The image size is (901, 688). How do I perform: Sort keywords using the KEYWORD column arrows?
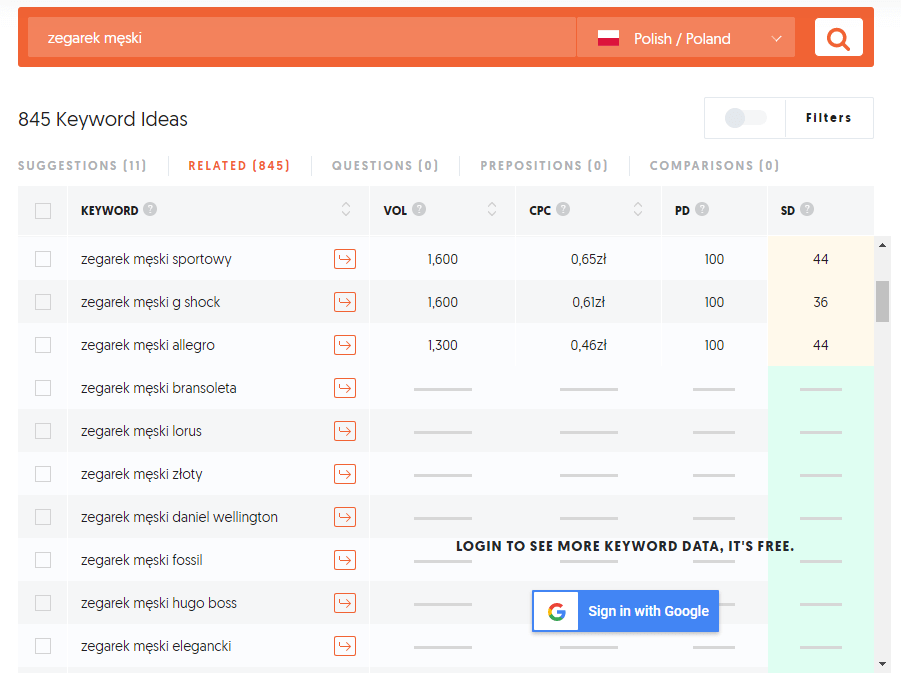click(x=346, y=210)
